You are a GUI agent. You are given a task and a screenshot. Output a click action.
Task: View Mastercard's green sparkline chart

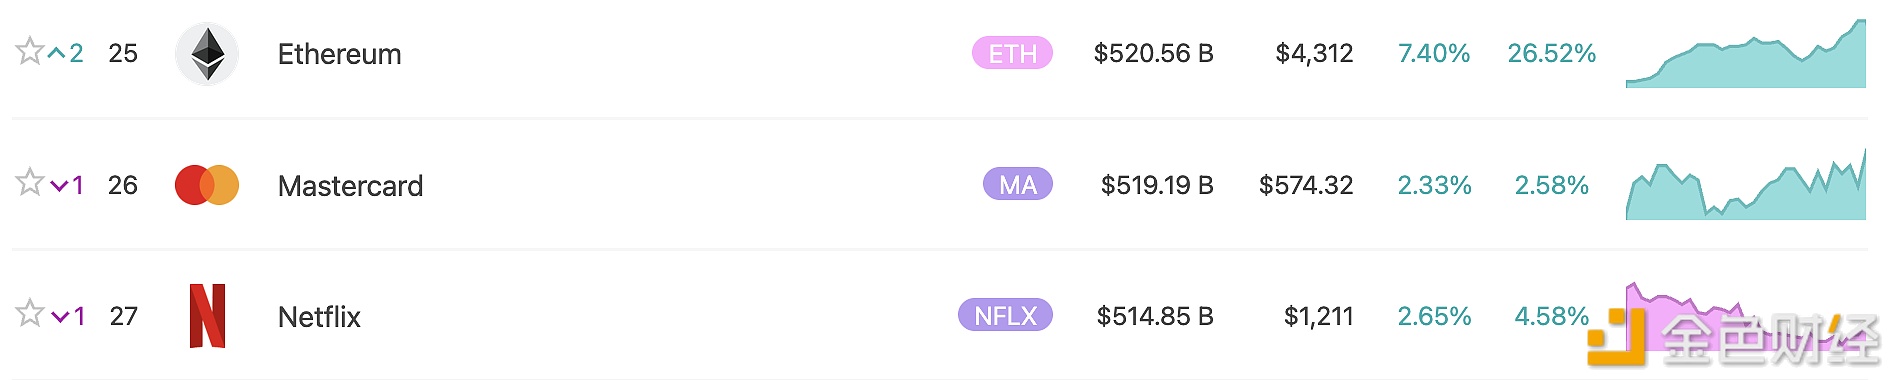coord(1746,185)
